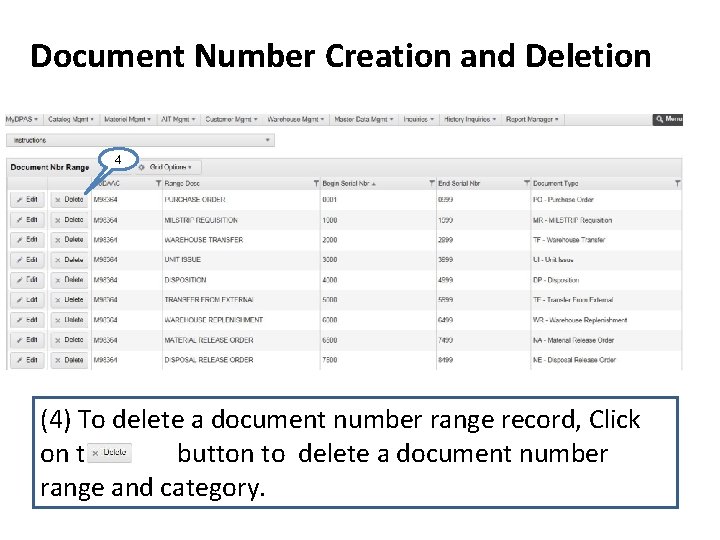Open the Report Manager menu
Viewport: 720px width, 540px height.
coord(532,119)
